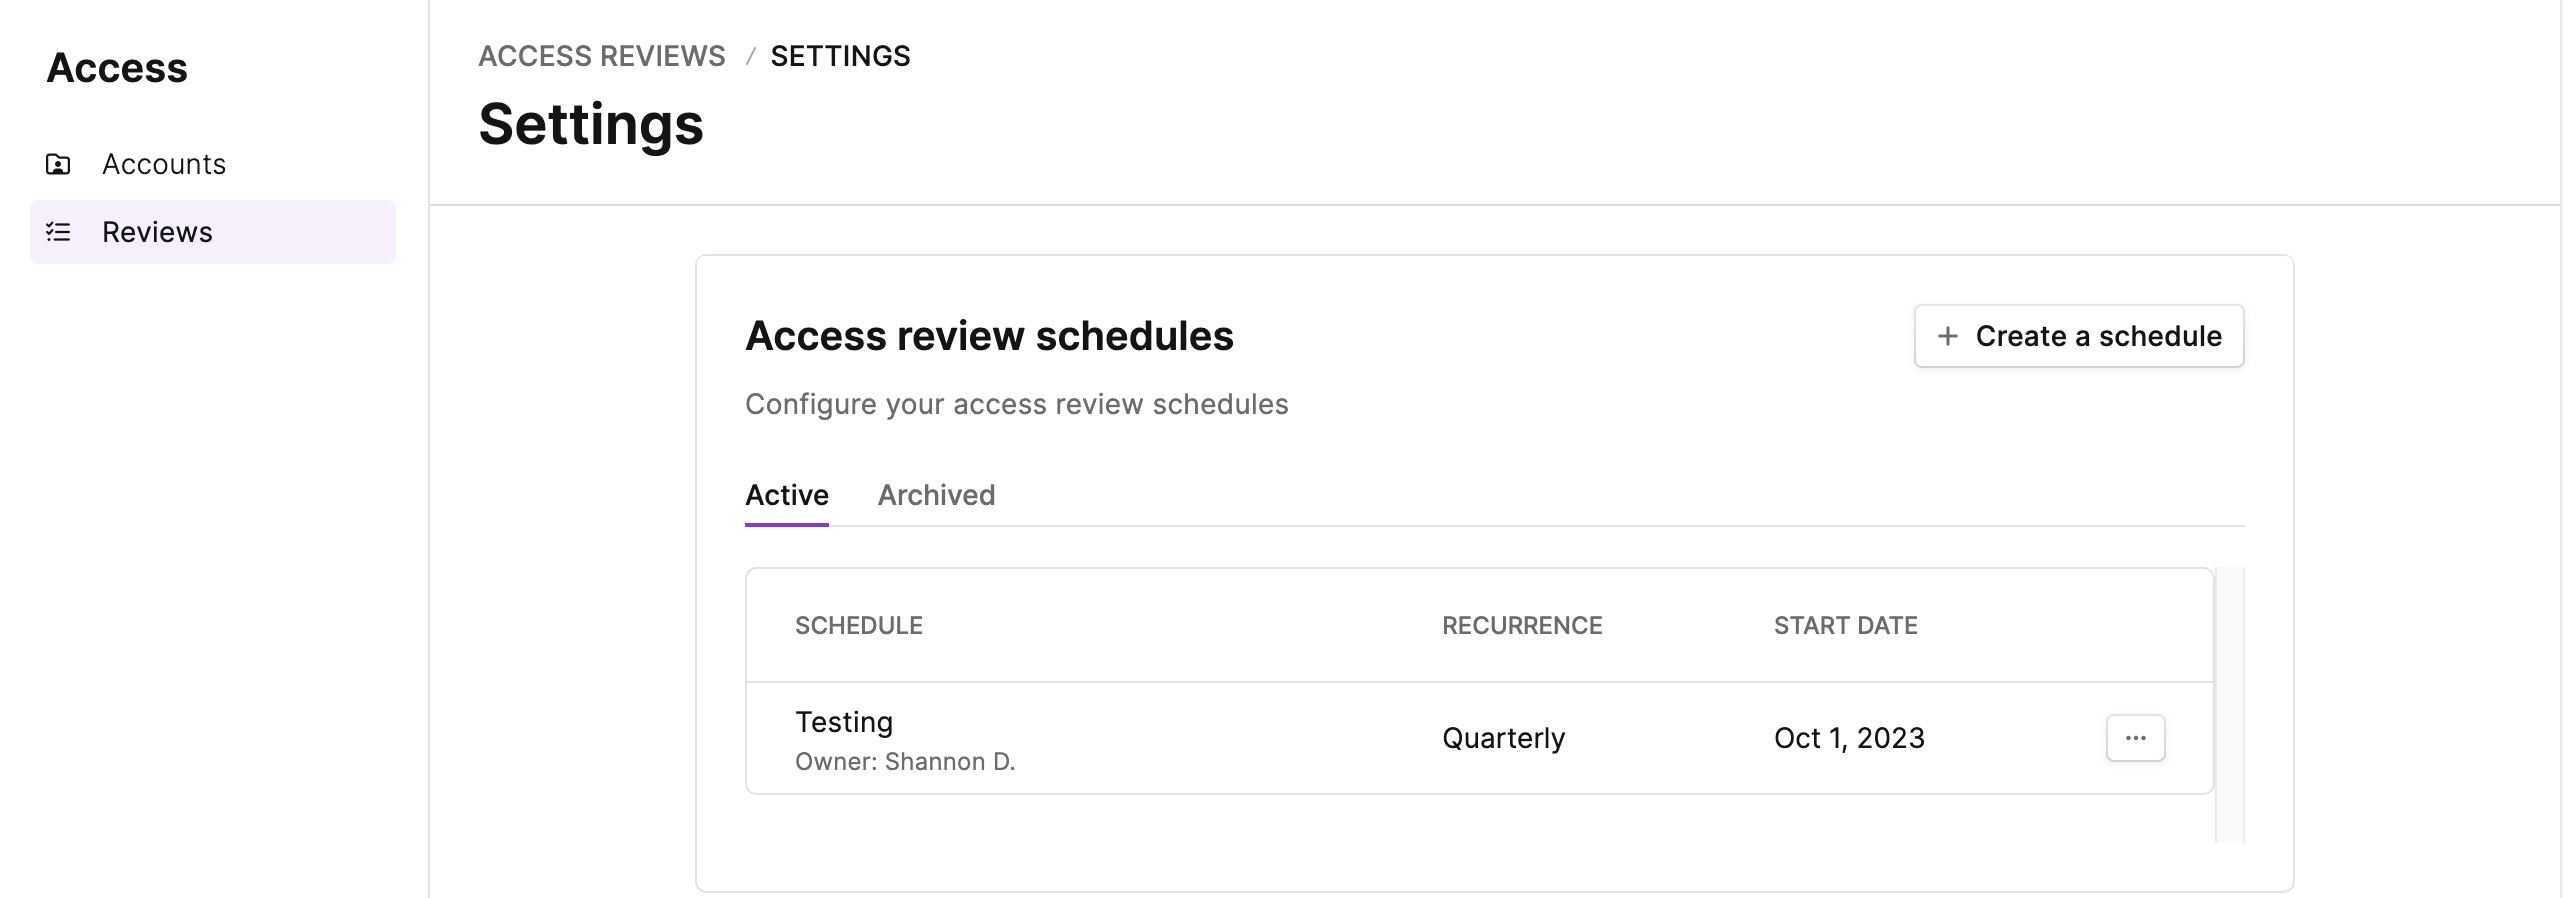This screenshot has width=2564, height=898.
Task: Click the SCHEDULE column header
Action: click(858, 626)
